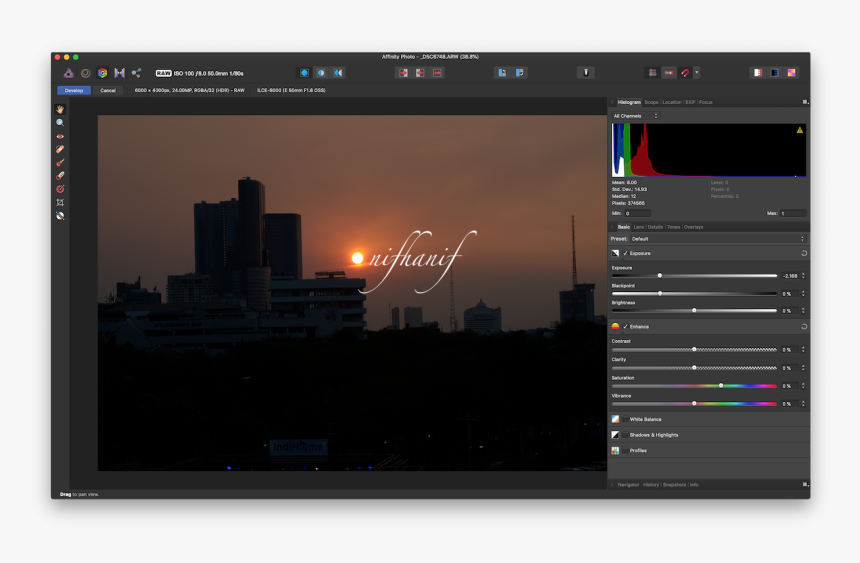Switch to the Liquify Persona icon
The image size is (860, 563).
pyautogui.click(x=86, y=73)
